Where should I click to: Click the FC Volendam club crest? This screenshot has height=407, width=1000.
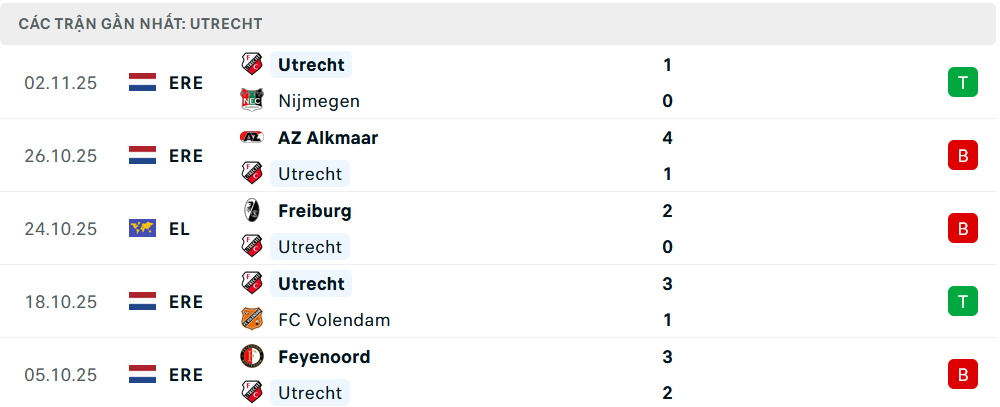point(251,320)
